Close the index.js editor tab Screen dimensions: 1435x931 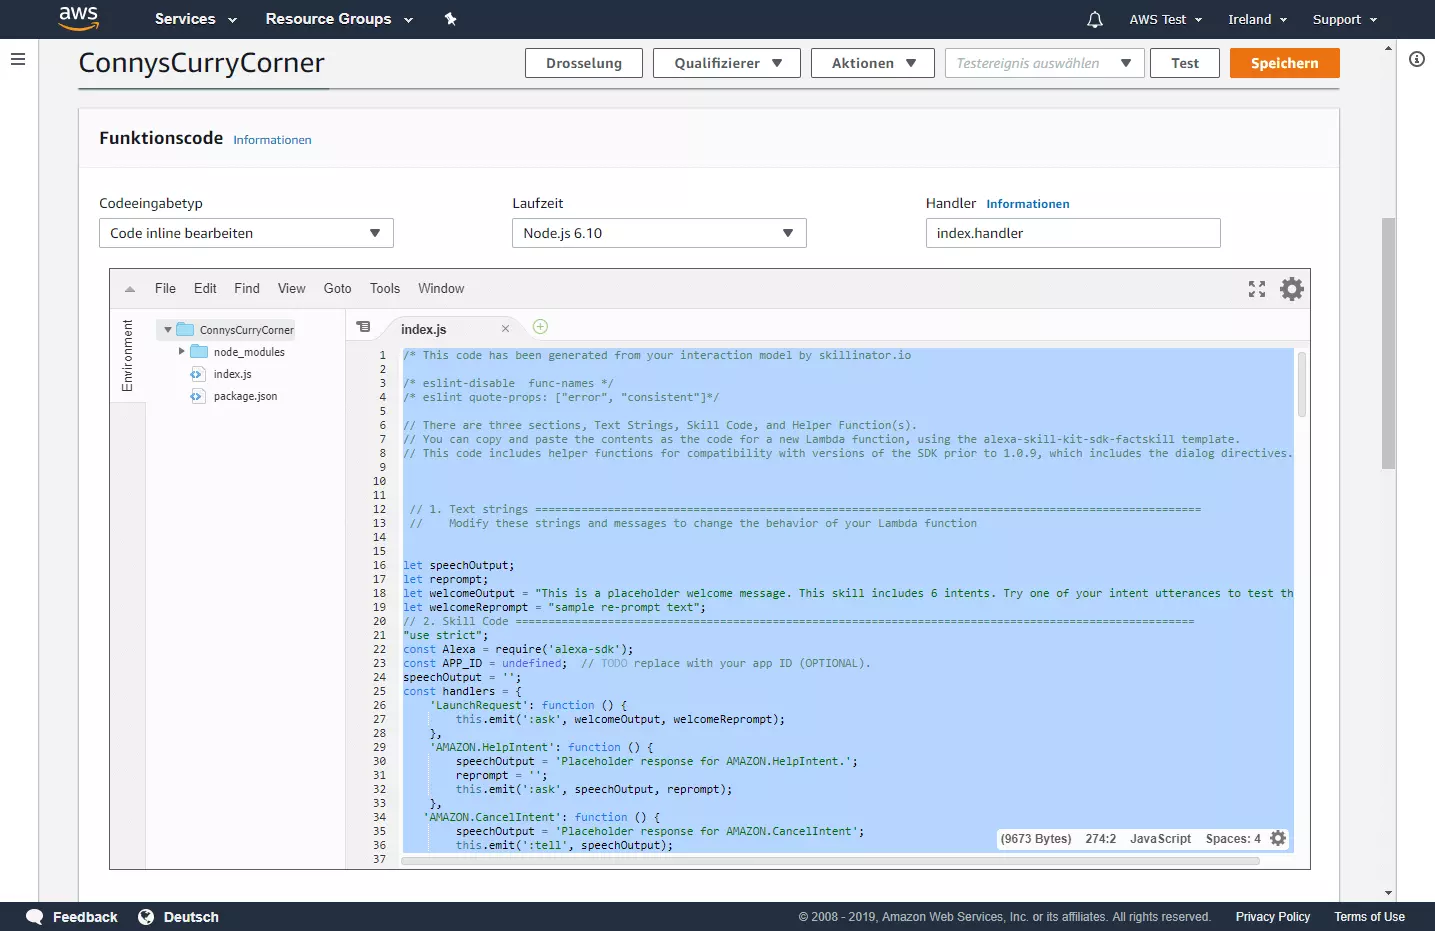click(x=505, y=329)
